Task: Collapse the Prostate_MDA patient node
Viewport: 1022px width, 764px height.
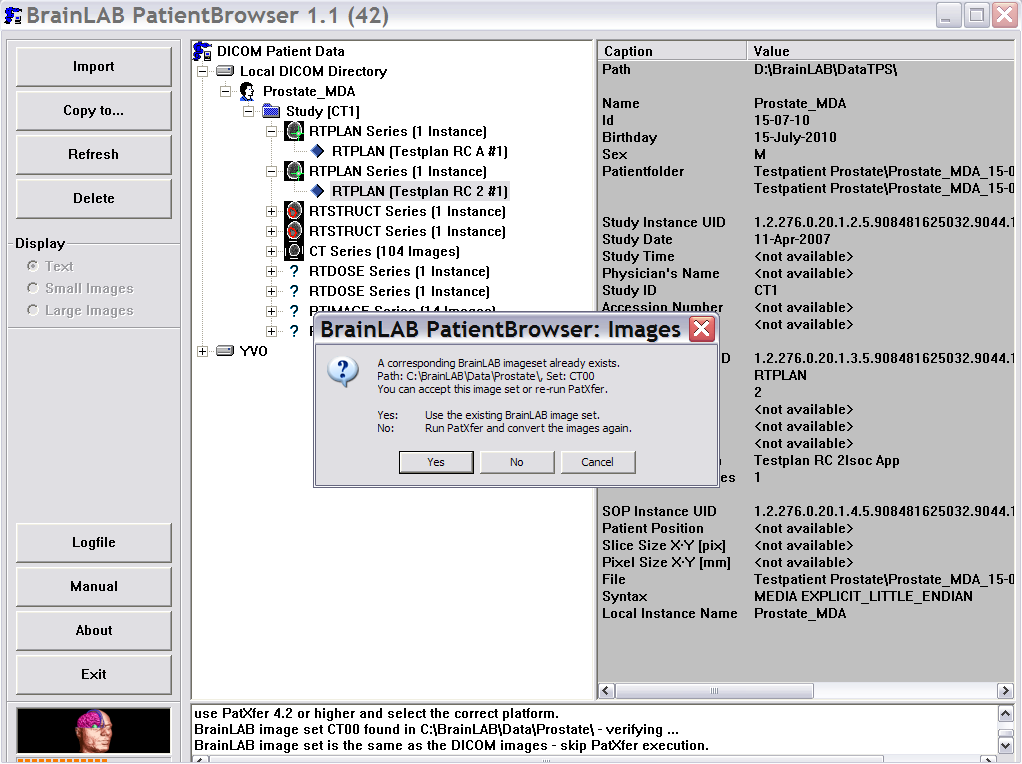Action: point(226,91)
